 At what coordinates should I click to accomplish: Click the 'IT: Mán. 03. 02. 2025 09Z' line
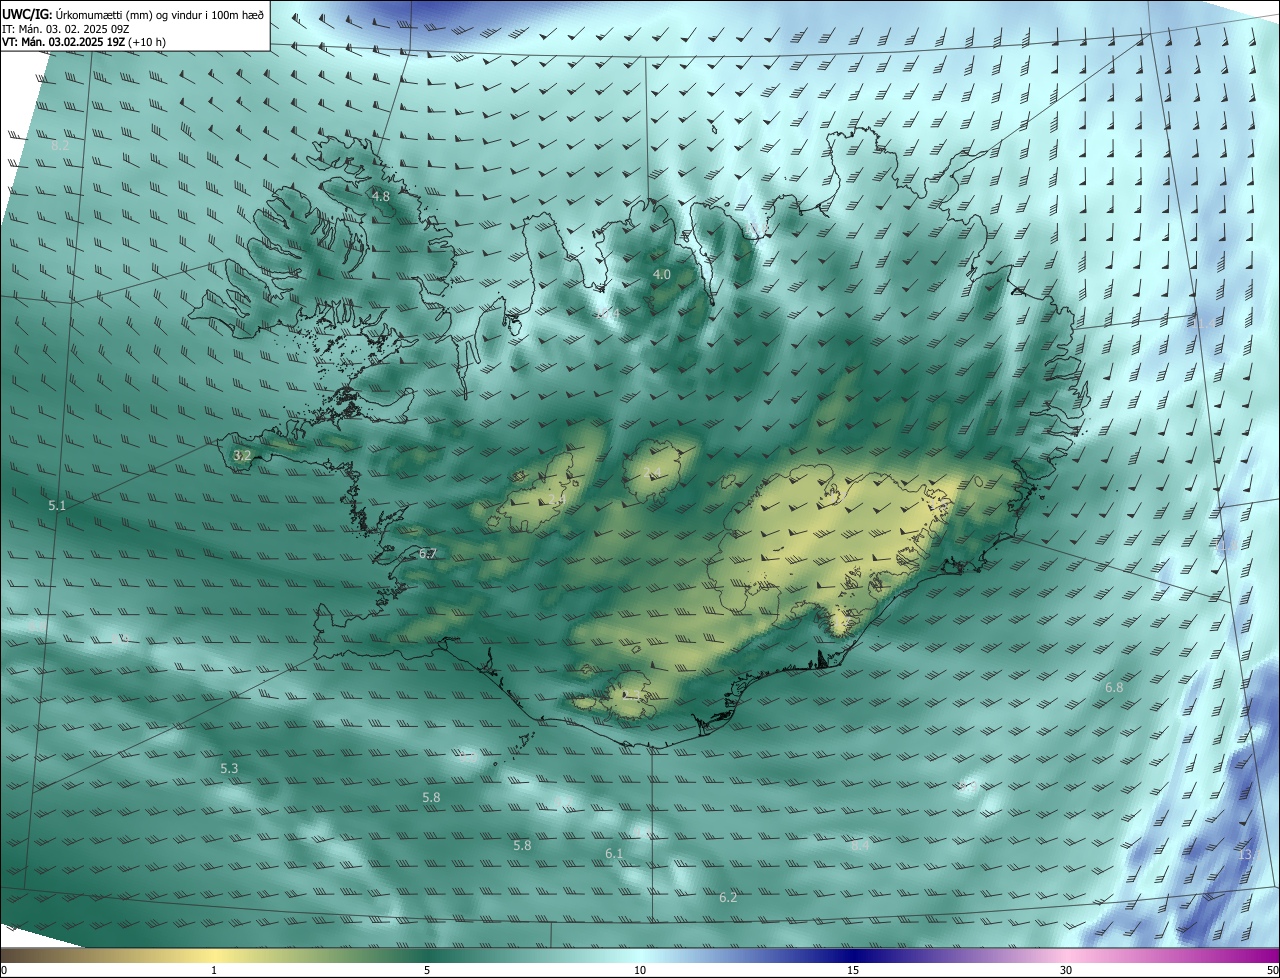pyautogui.click(x=67, y=29)
